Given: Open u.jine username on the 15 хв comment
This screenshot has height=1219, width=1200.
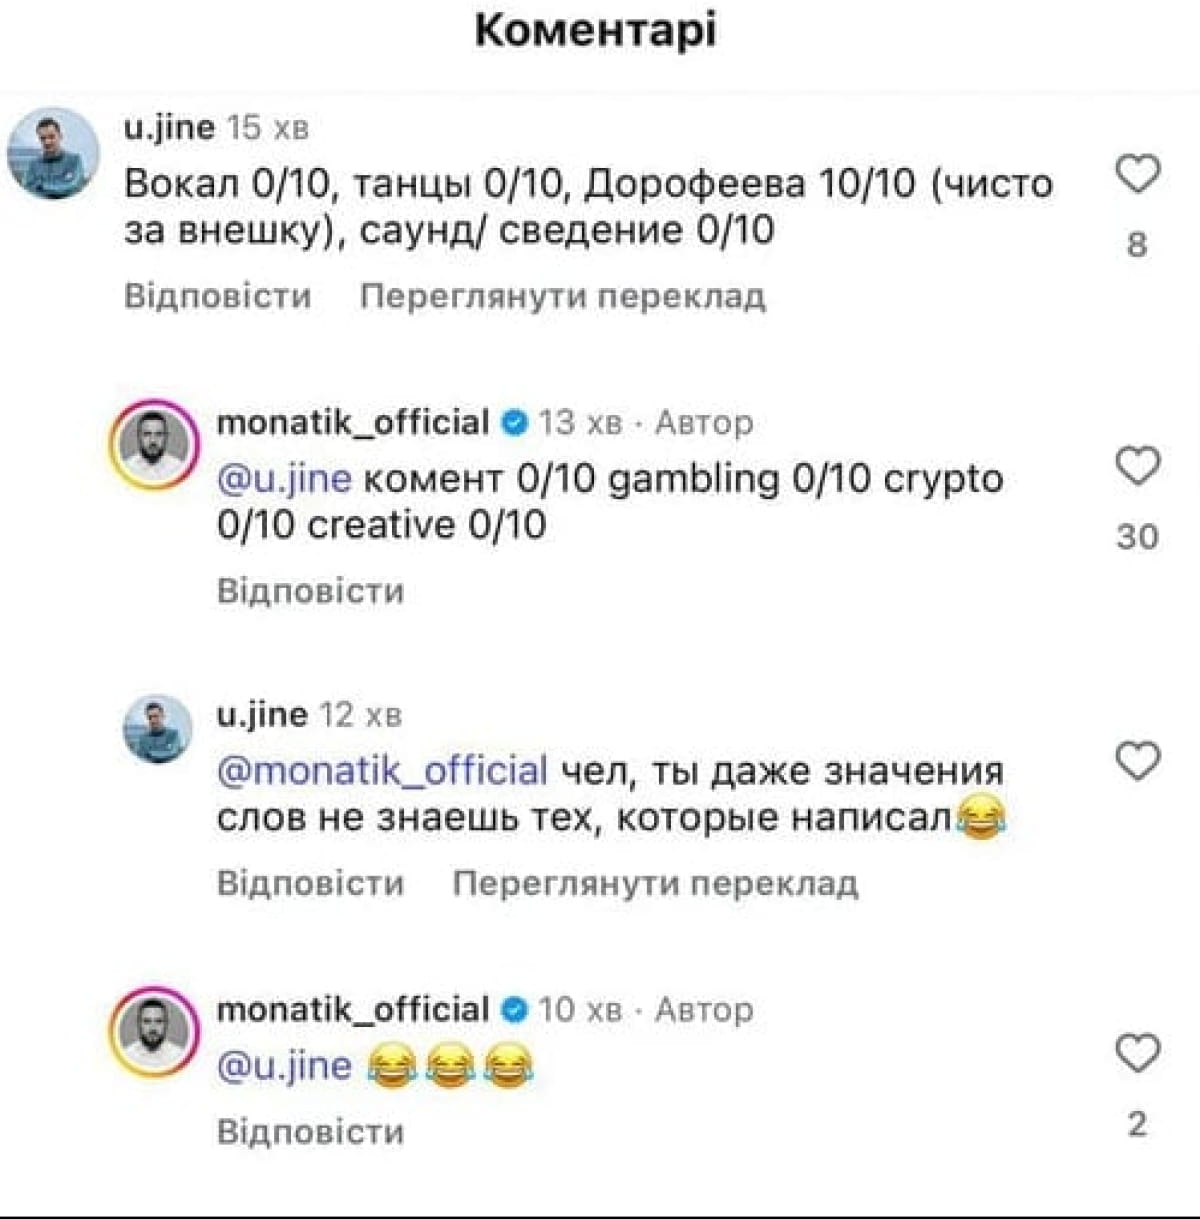Looking at the screenshot, I should click(x=169, y=127).
